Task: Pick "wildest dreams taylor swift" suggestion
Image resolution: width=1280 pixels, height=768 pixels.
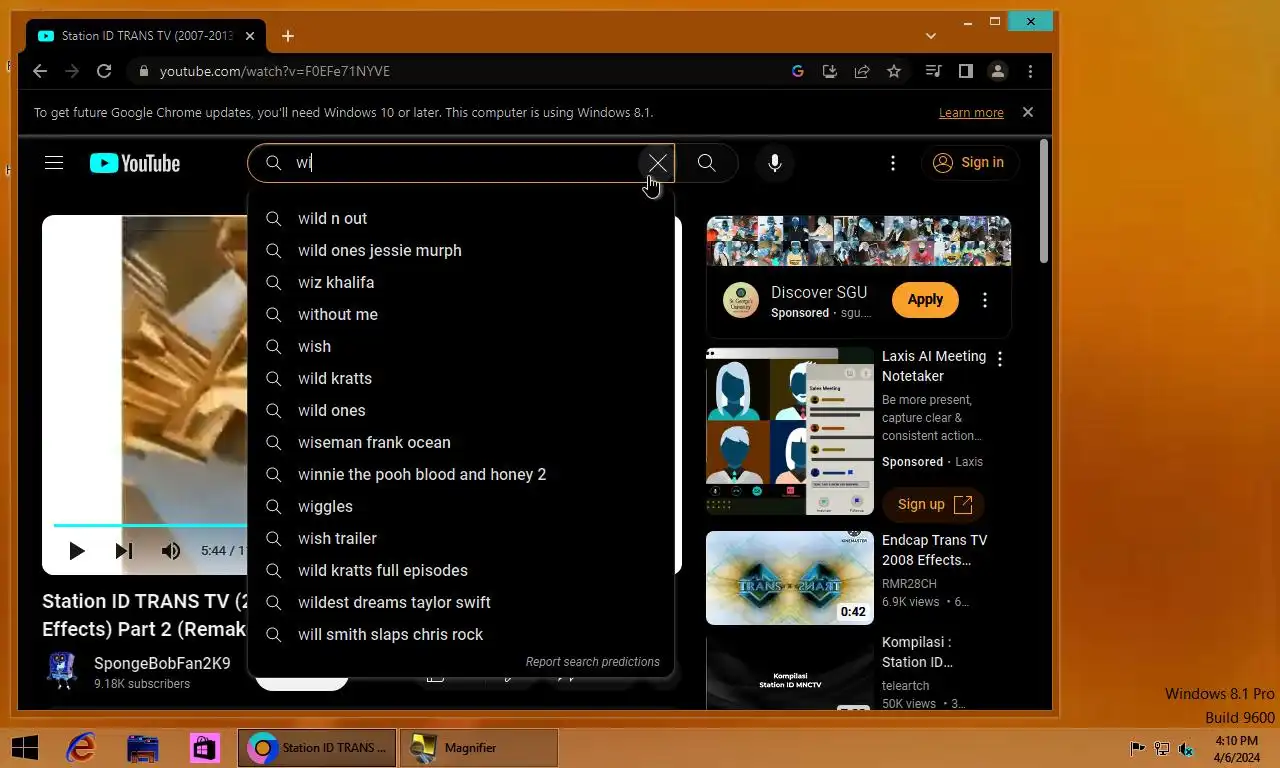Action: click(461, 602)
